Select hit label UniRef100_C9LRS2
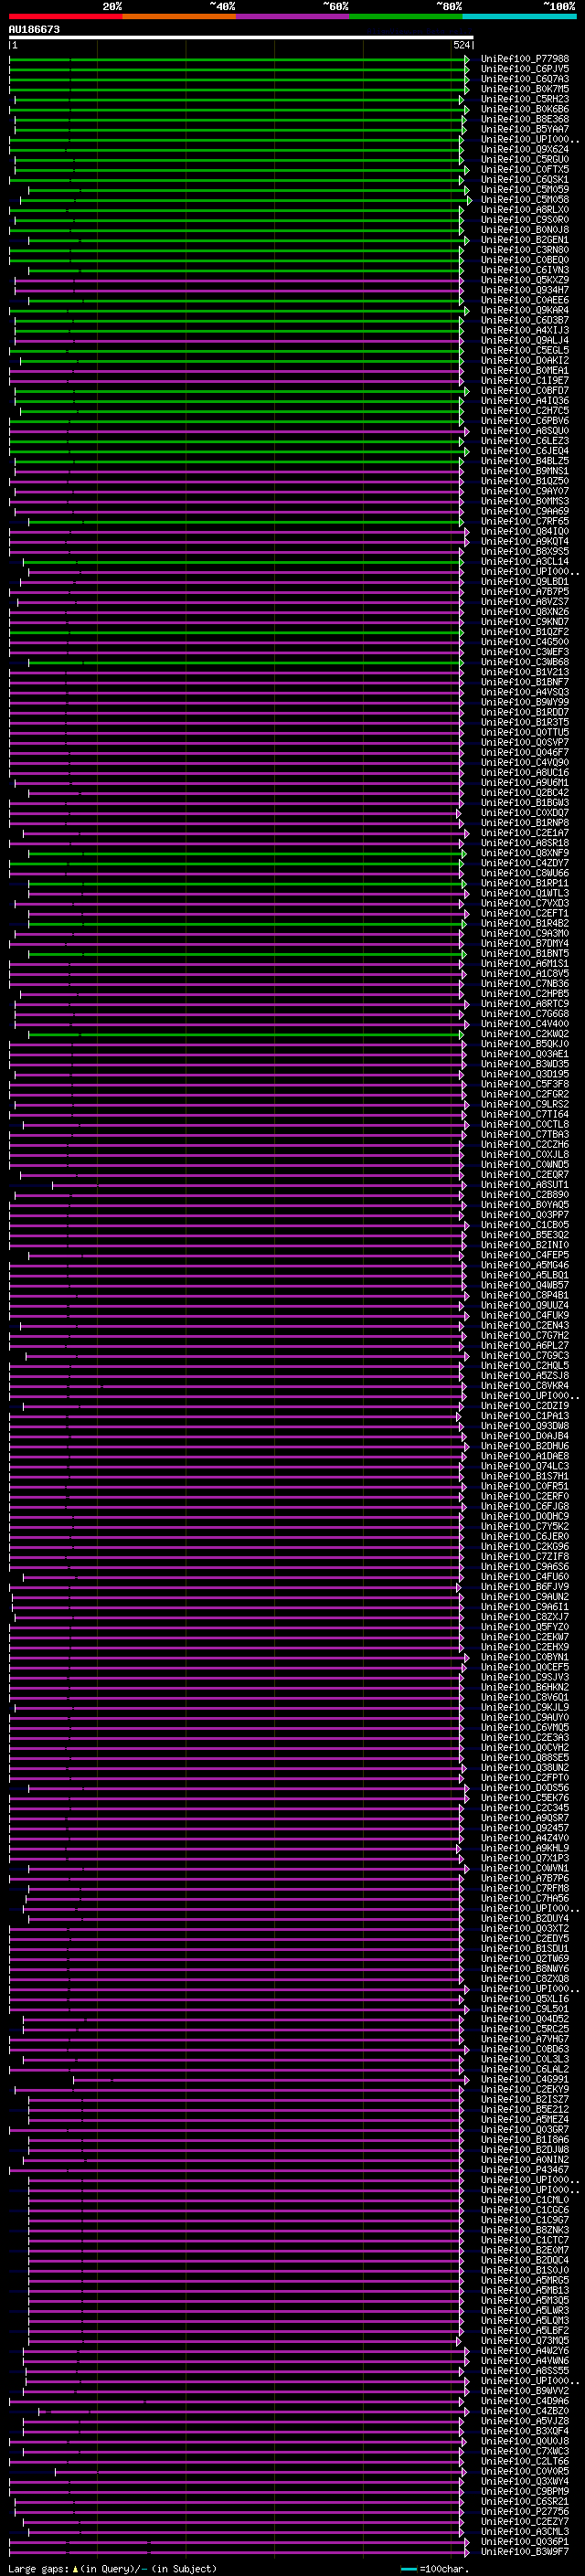 tap(524, 1103)
